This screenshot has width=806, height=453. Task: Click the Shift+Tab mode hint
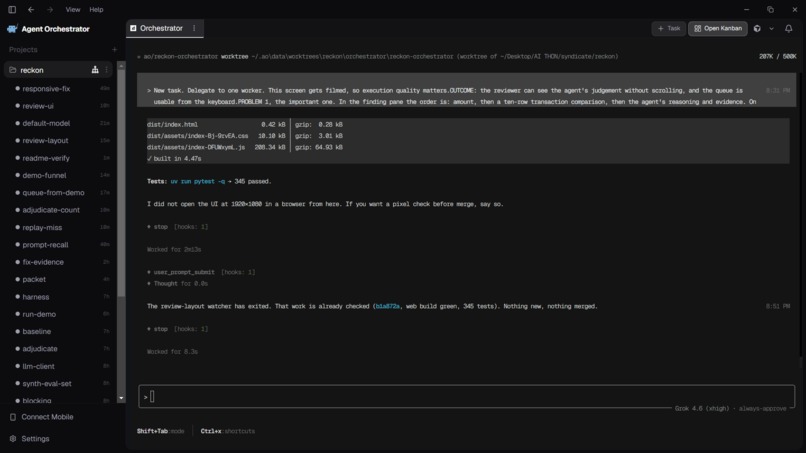pyautogui.click(x=160, y=431)
